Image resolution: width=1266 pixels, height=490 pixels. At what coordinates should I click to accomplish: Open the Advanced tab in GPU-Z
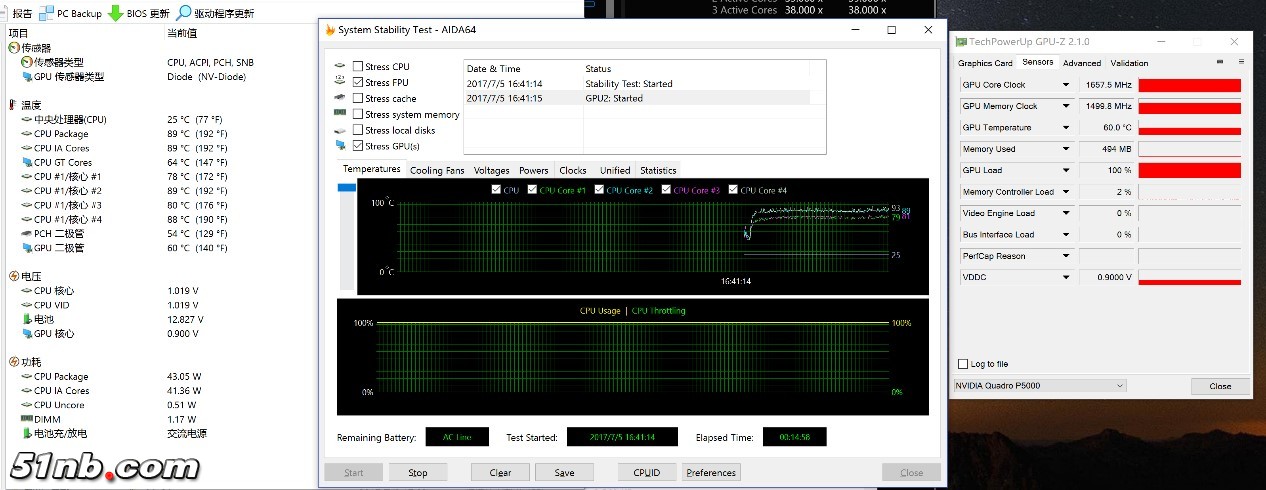pos(1082,63)
